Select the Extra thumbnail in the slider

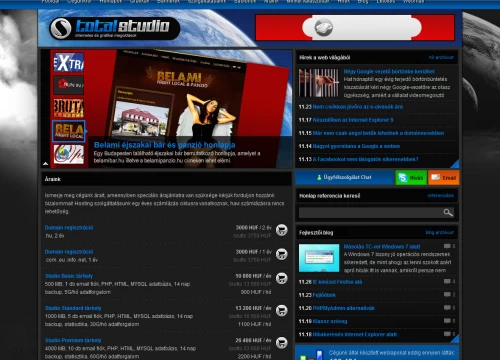point(69,62)
